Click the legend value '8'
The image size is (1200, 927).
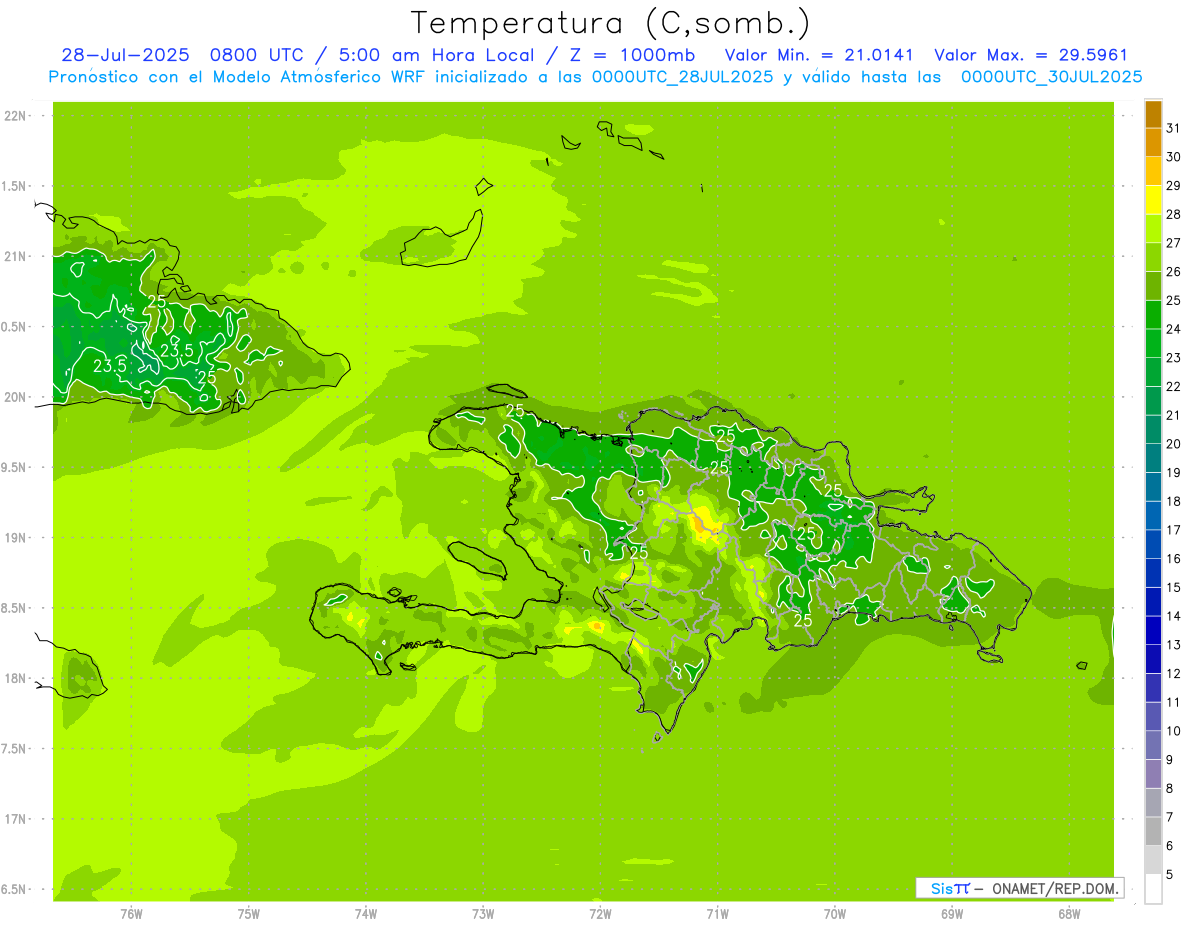point(1170,788)
